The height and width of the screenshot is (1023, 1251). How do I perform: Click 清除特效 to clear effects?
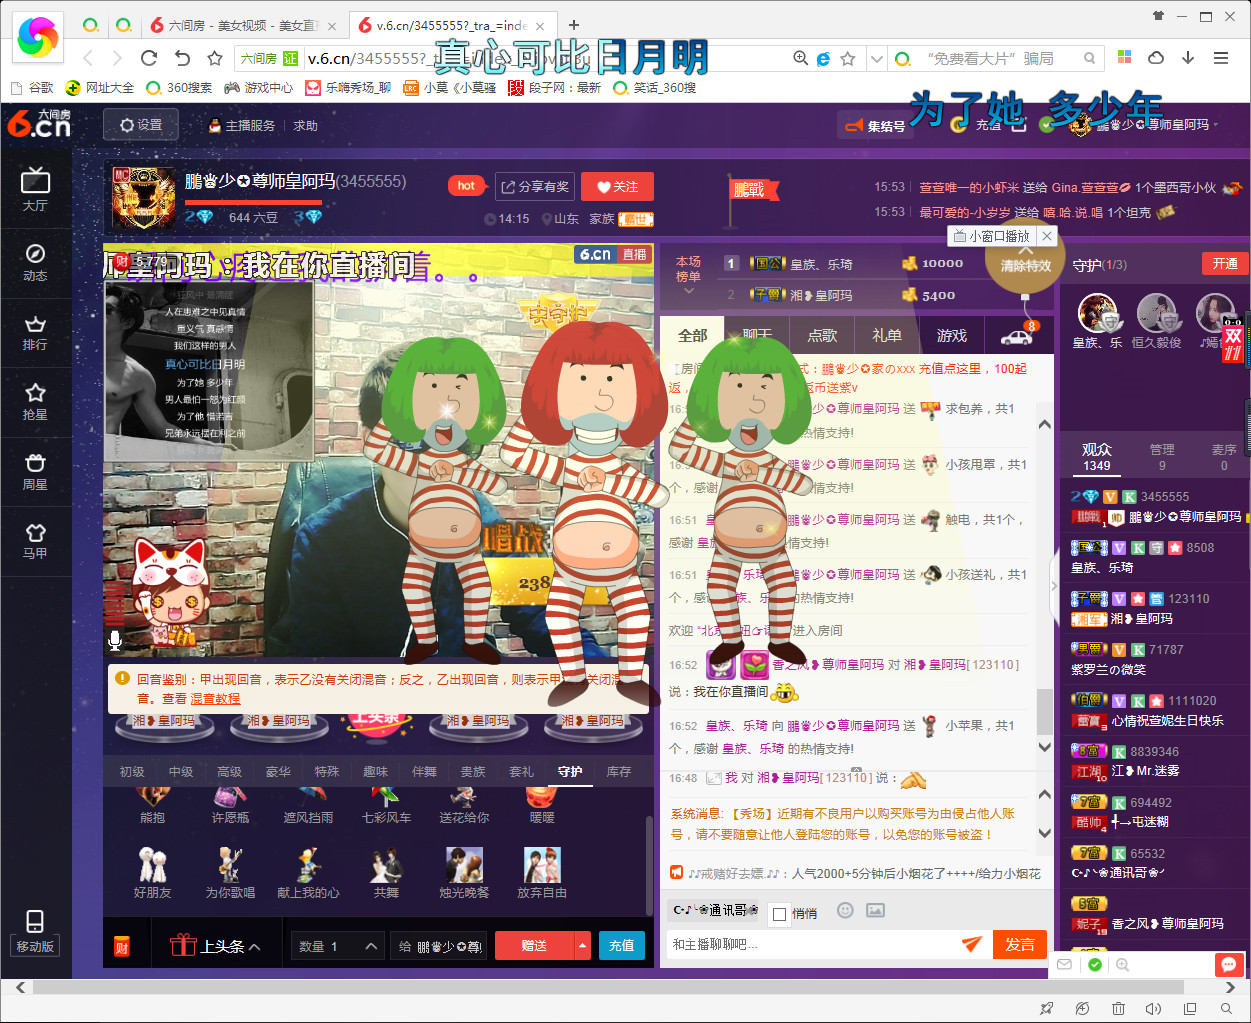tap(1026, 265)
